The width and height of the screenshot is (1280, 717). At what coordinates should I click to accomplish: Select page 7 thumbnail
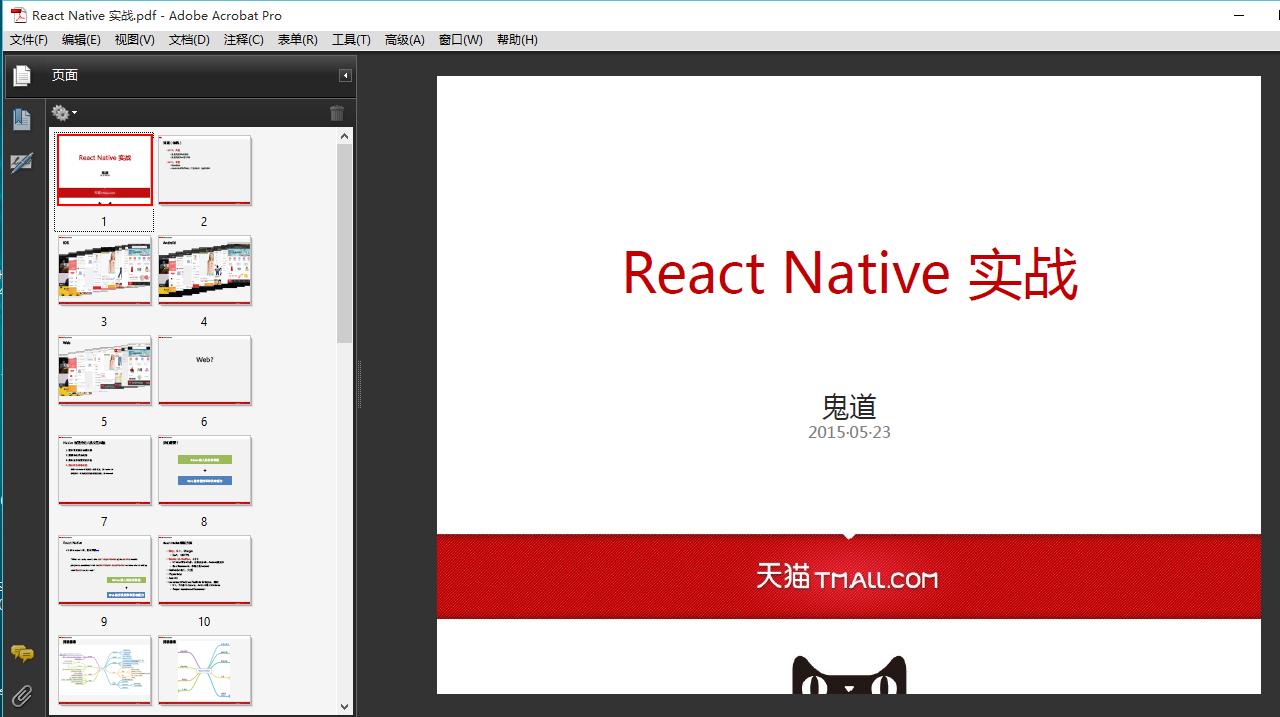[x=105, y=470]
